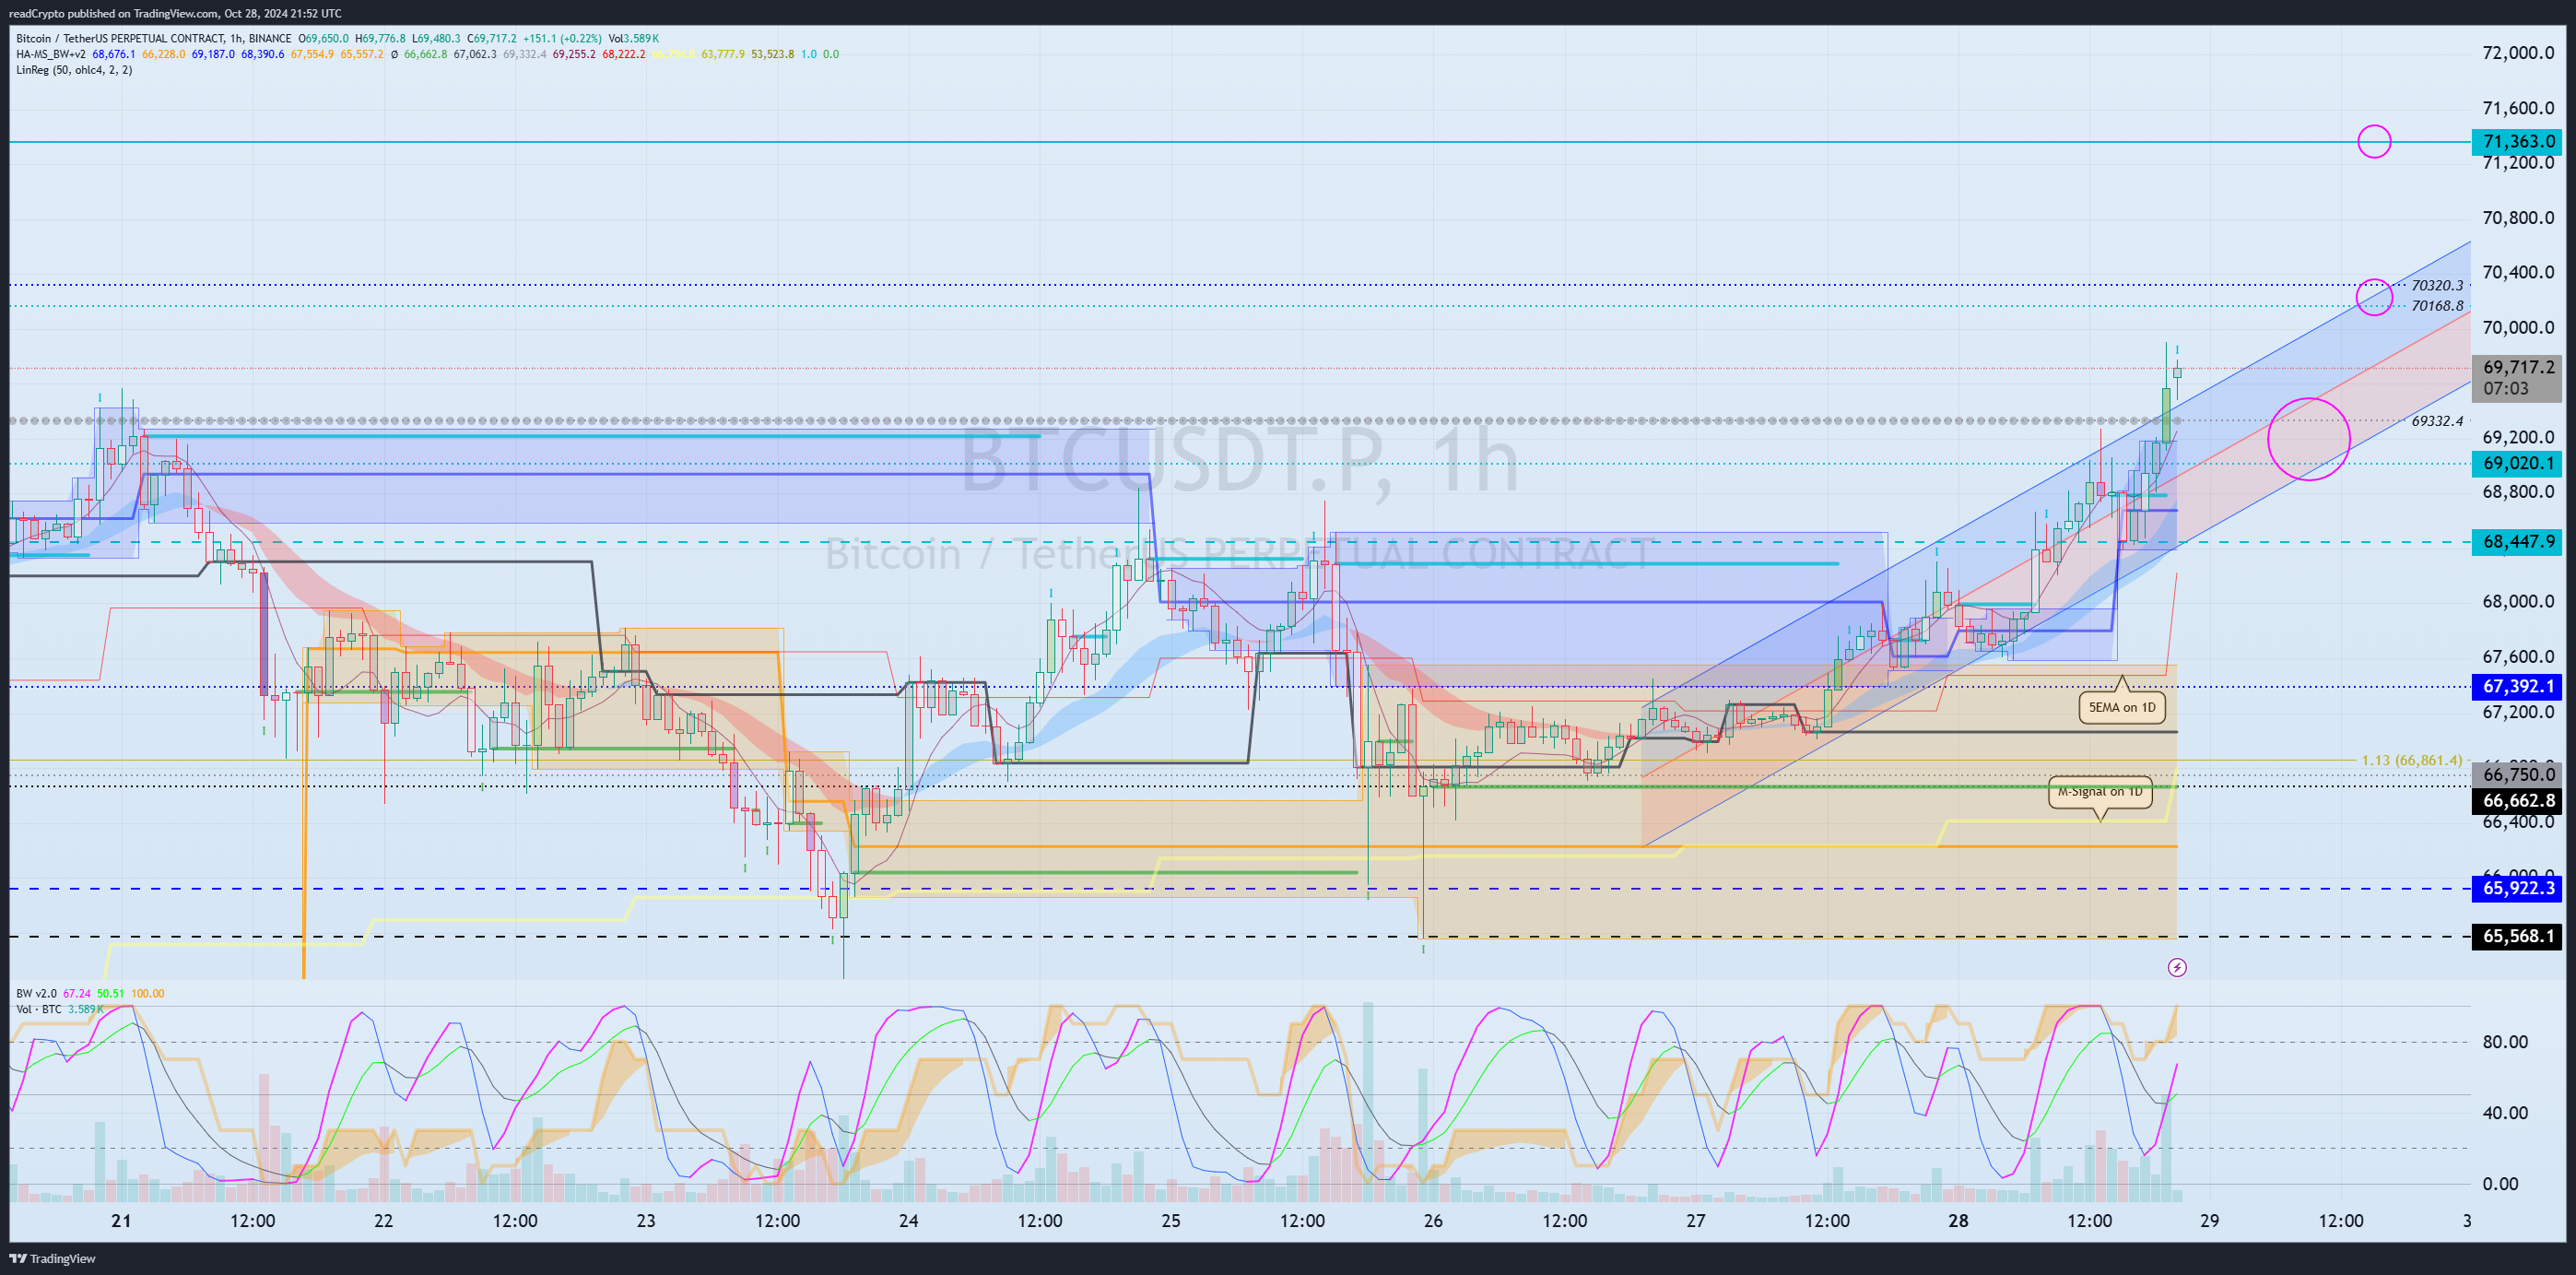Click the 70168.8 level text

(x=2437, y=306)
